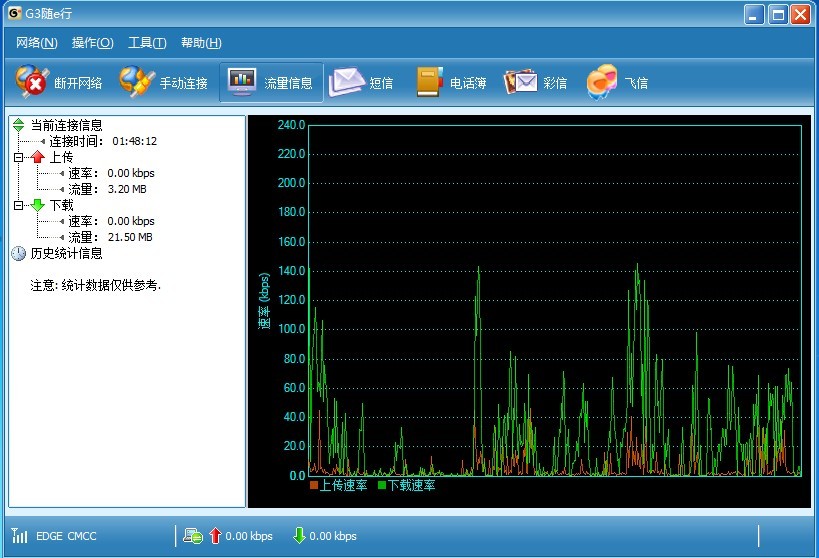819x558 pixels.
Task: Click the 240.0 axis label
Action: coord(291,125)
